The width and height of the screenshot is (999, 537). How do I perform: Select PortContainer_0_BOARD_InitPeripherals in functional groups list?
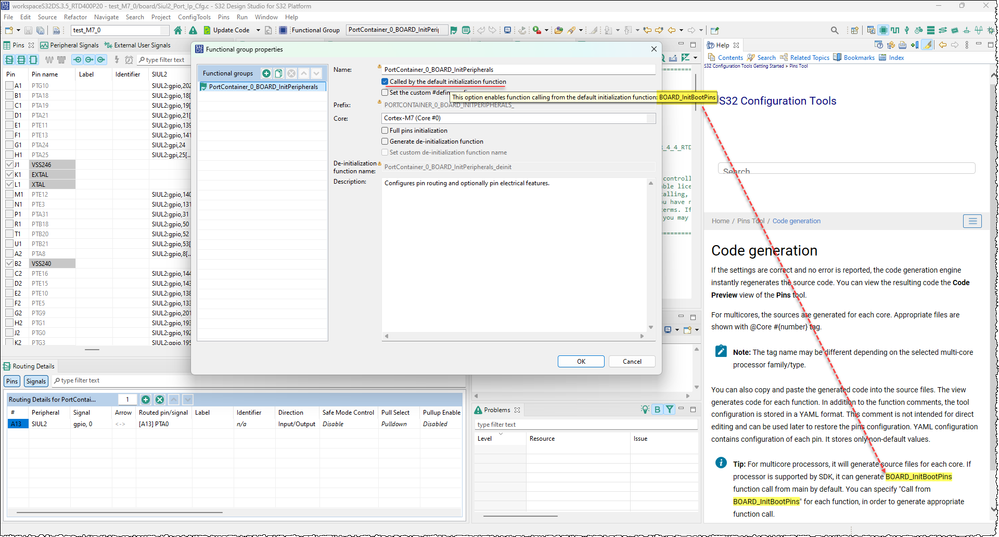pyautogui.click(x=263, y=87)
